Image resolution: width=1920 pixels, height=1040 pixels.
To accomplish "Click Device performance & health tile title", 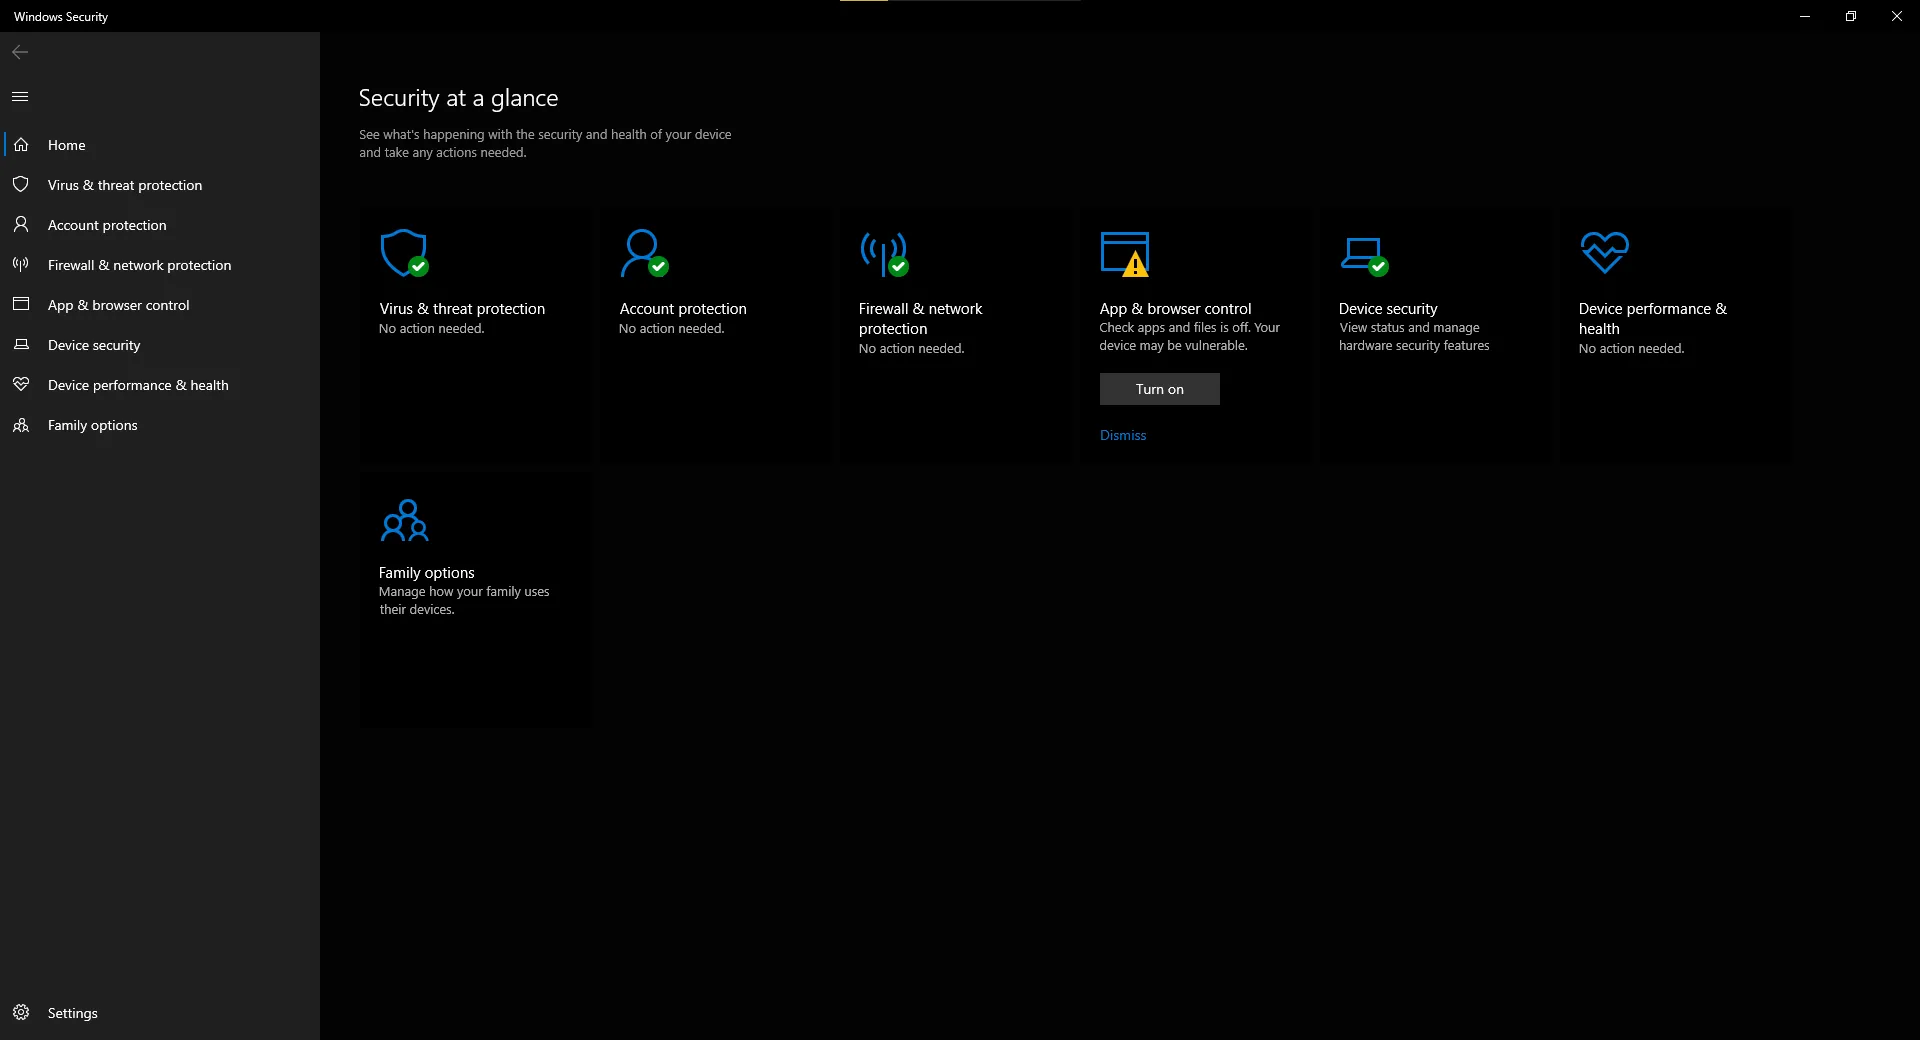I will pyautogui.click(x=1652, y=319).
